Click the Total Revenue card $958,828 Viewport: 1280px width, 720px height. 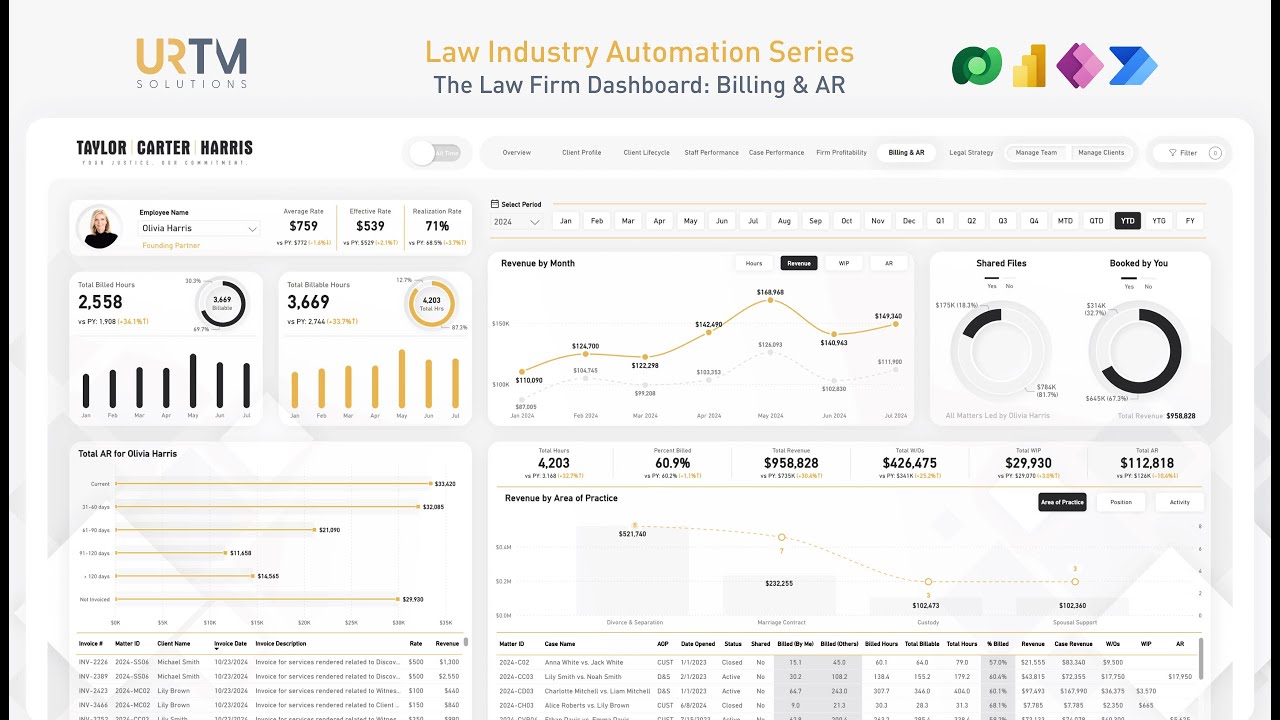791,462
